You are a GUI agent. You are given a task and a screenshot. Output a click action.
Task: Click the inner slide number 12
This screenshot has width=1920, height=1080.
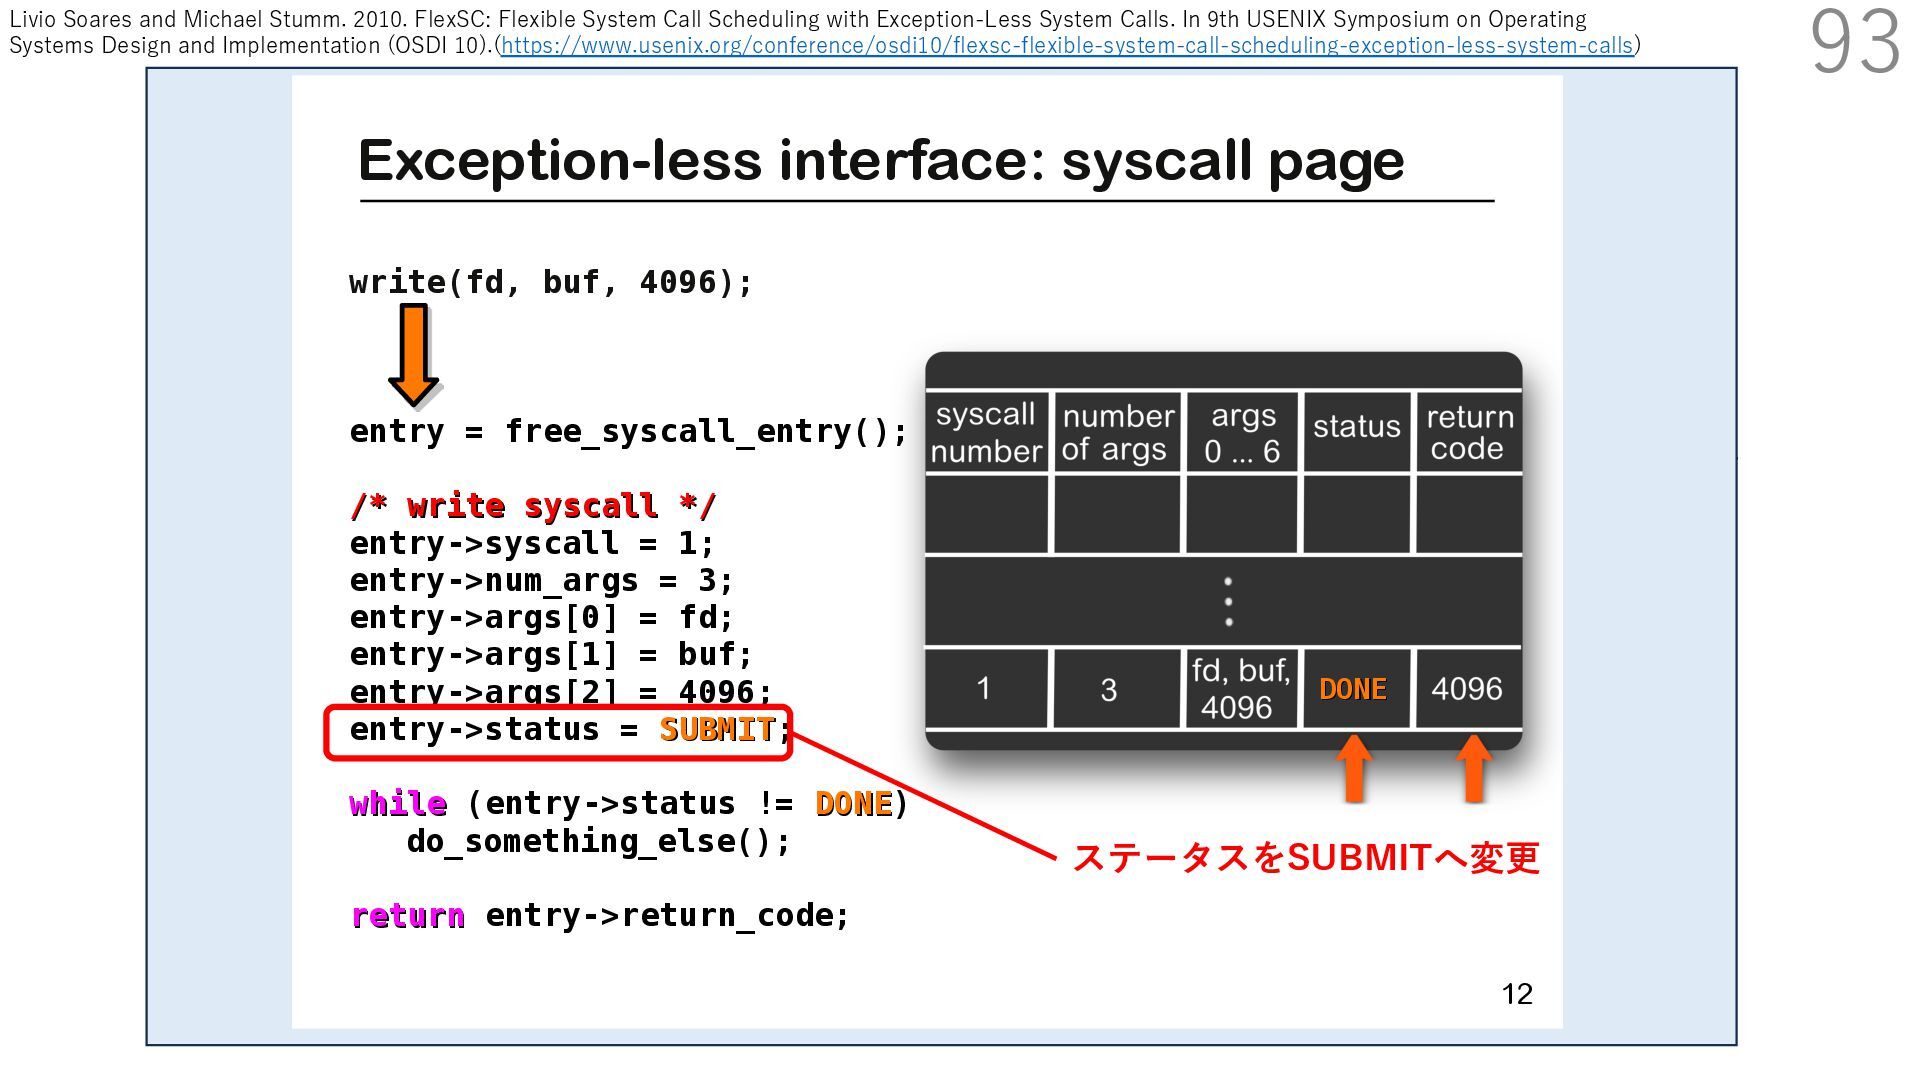pyautogui.click(x=1516, y=994)
